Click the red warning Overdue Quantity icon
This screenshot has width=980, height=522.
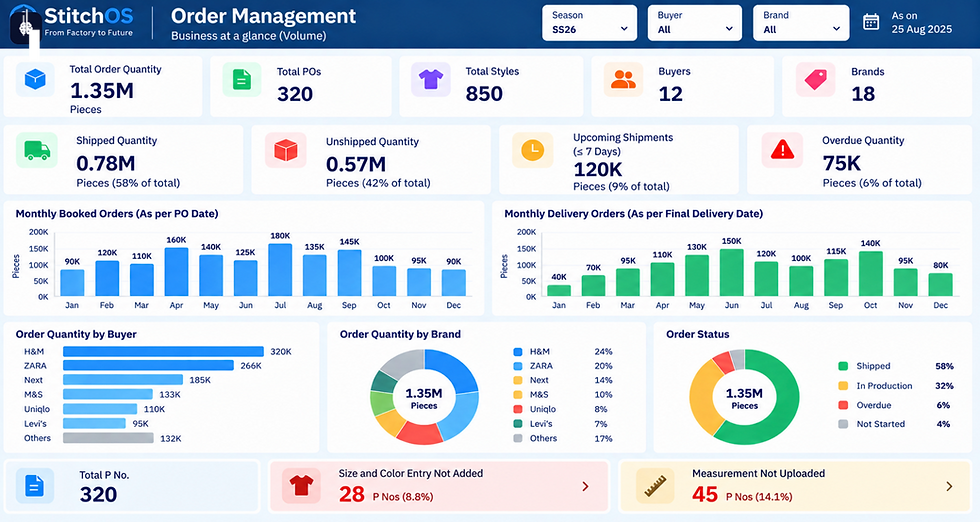tap(782, 150)
